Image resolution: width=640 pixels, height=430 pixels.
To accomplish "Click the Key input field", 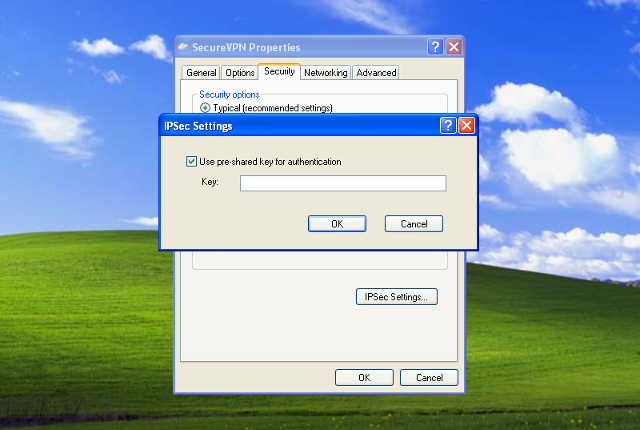I will [343, 183].
